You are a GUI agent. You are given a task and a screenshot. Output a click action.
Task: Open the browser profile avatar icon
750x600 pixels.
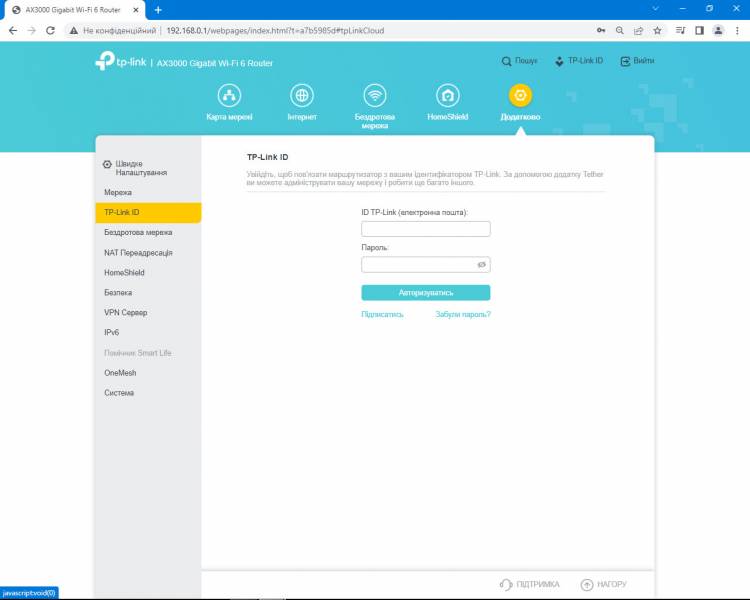coord(718,31)
